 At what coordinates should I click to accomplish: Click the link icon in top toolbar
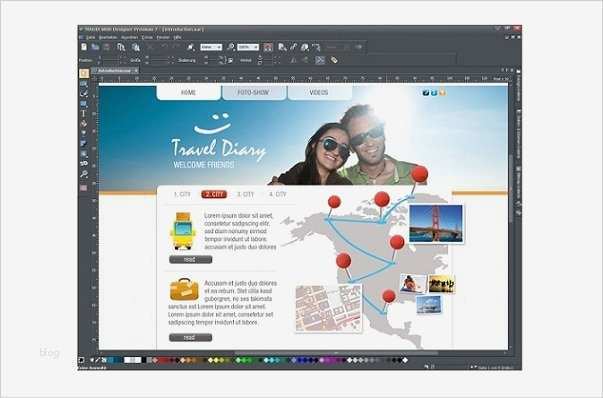click(293, 47)
